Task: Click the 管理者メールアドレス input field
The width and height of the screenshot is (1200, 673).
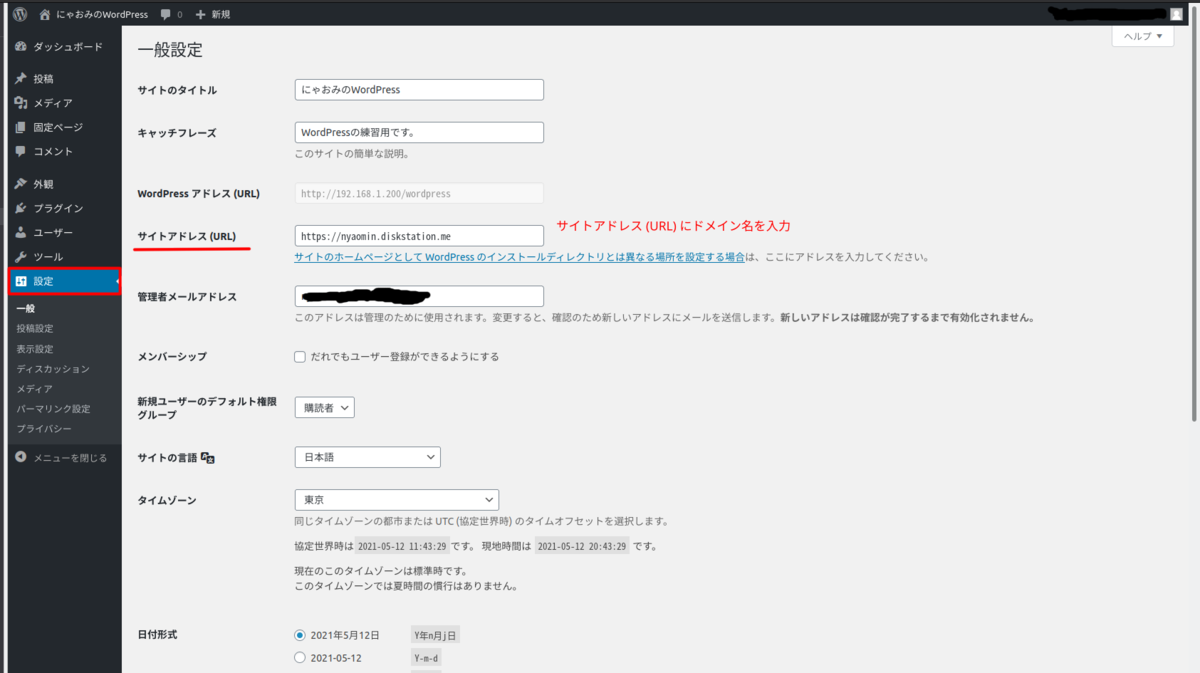Action: (x=419, y=296)
